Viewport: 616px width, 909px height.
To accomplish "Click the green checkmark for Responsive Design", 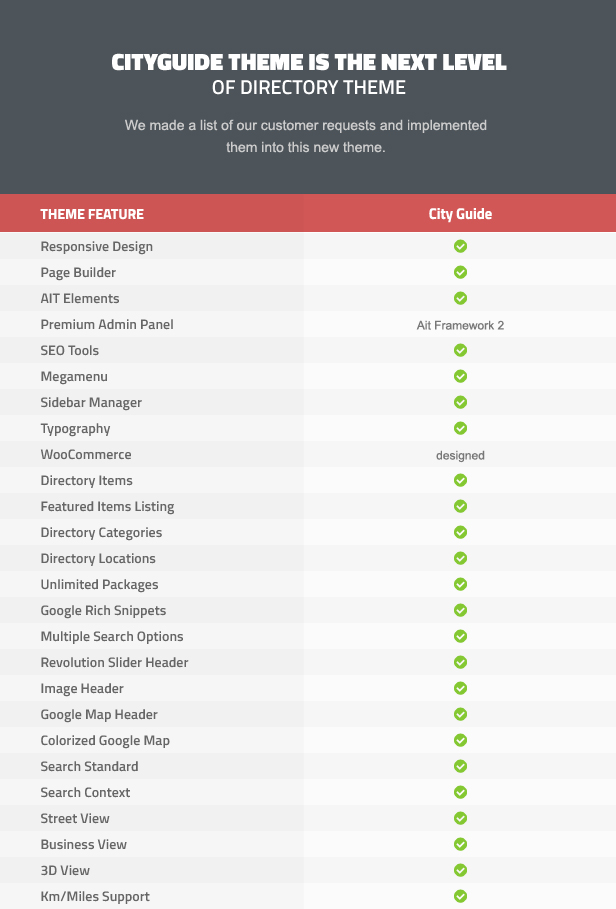I will point(460,246).
